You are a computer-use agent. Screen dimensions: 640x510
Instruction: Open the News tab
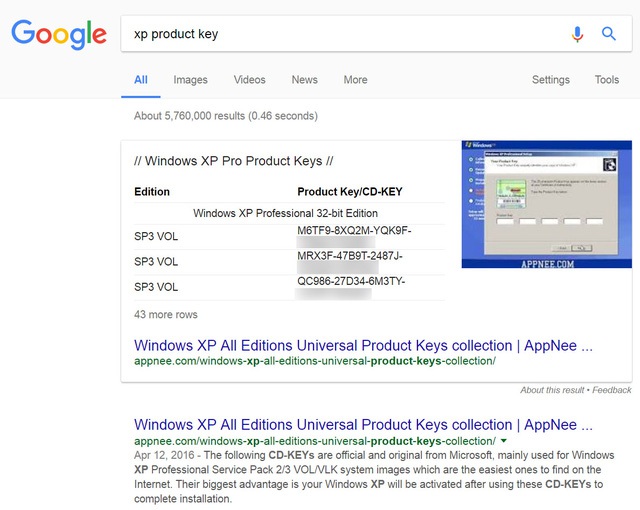pyautogui.click(x=304, y=80)
